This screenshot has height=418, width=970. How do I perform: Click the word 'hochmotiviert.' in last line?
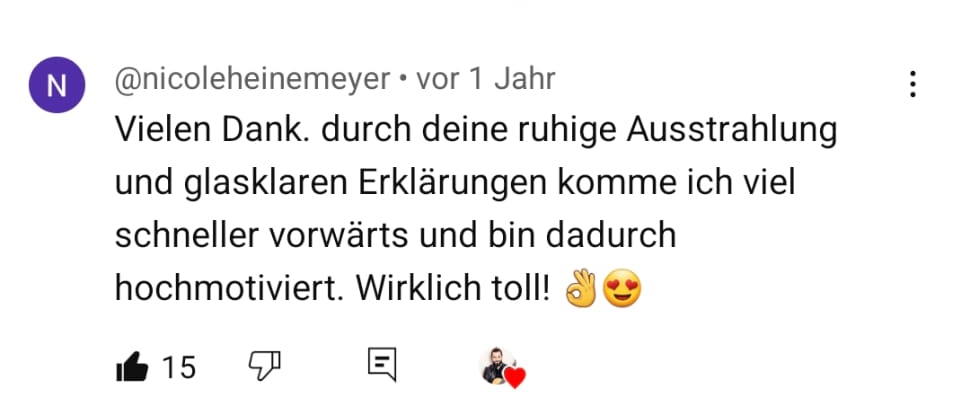(x=229, y=289)
